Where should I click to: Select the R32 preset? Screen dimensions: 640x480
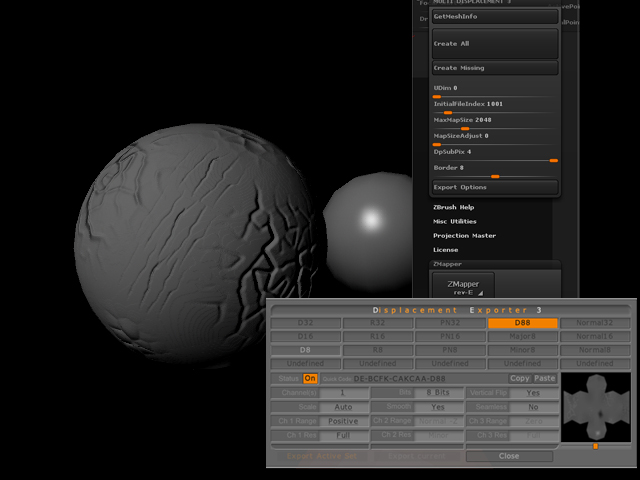coord(378,323)
